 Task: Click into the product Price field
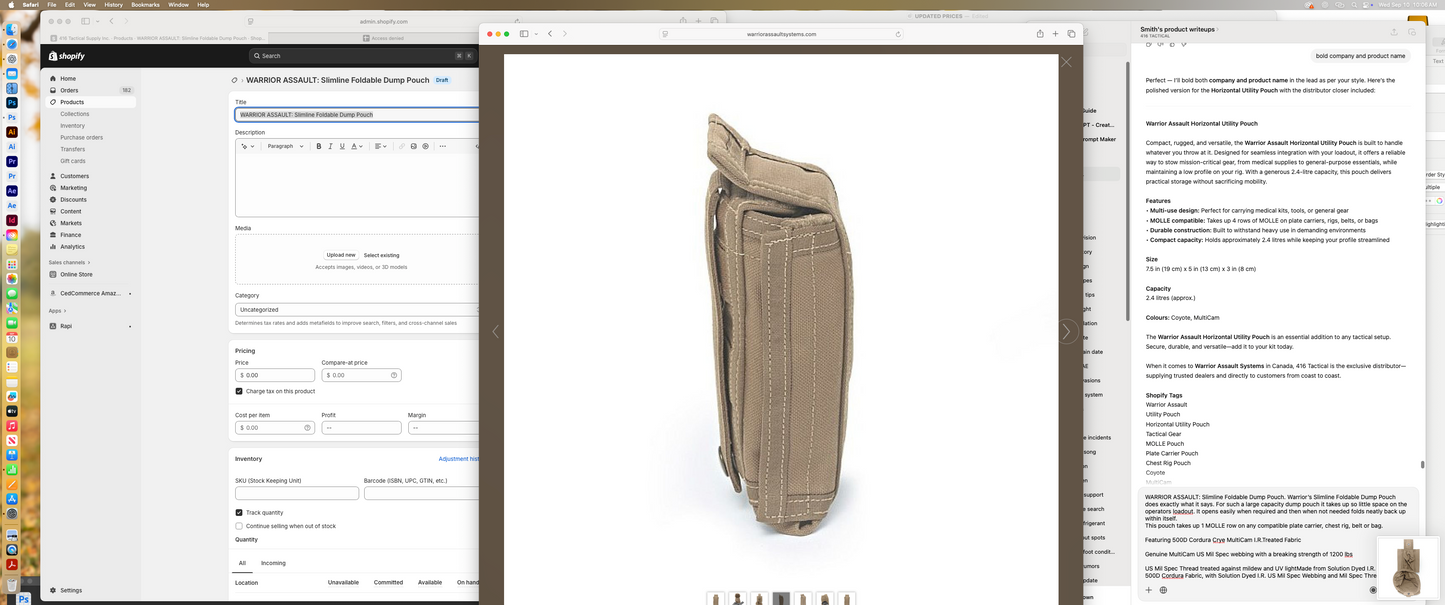(277, 375)
